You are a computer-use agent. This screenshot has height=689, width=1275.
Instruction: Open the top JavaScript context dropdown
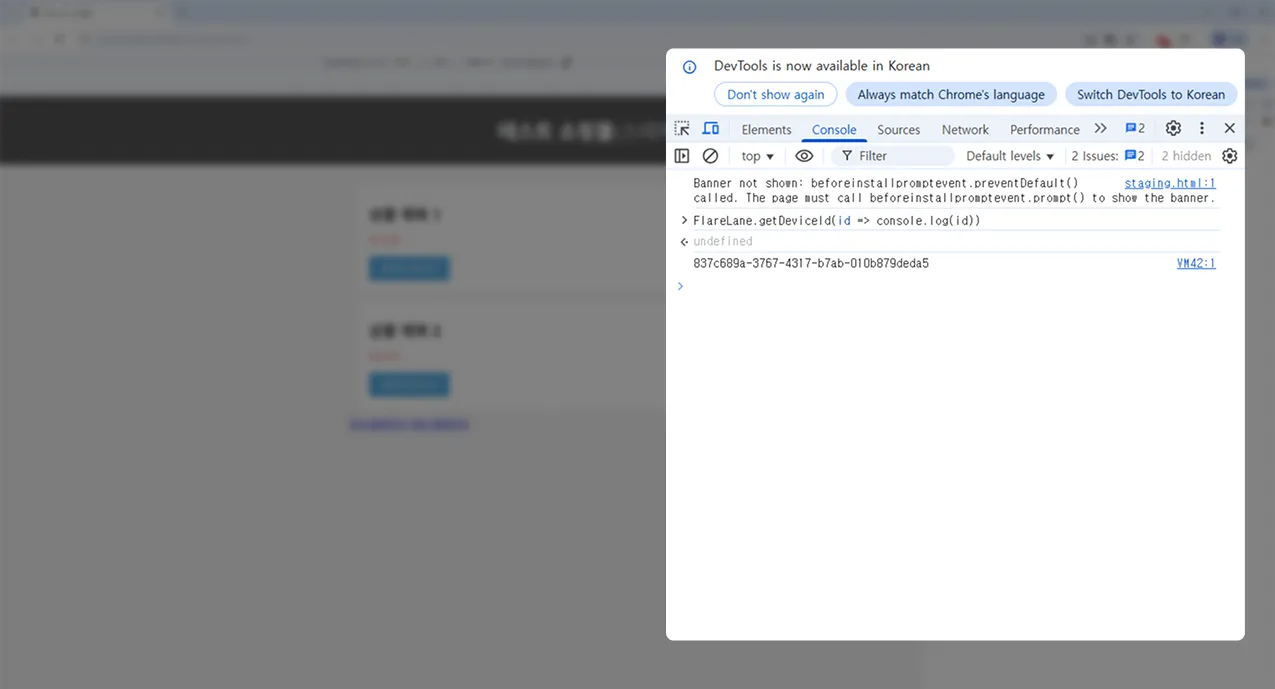tap(757, 156)
